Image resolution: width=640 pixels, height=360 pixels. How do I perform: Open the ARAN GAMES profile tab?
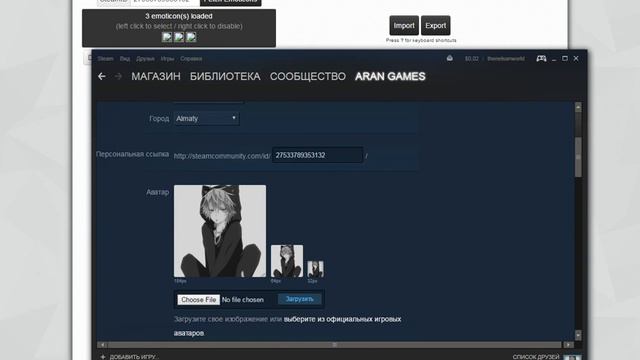390,76
